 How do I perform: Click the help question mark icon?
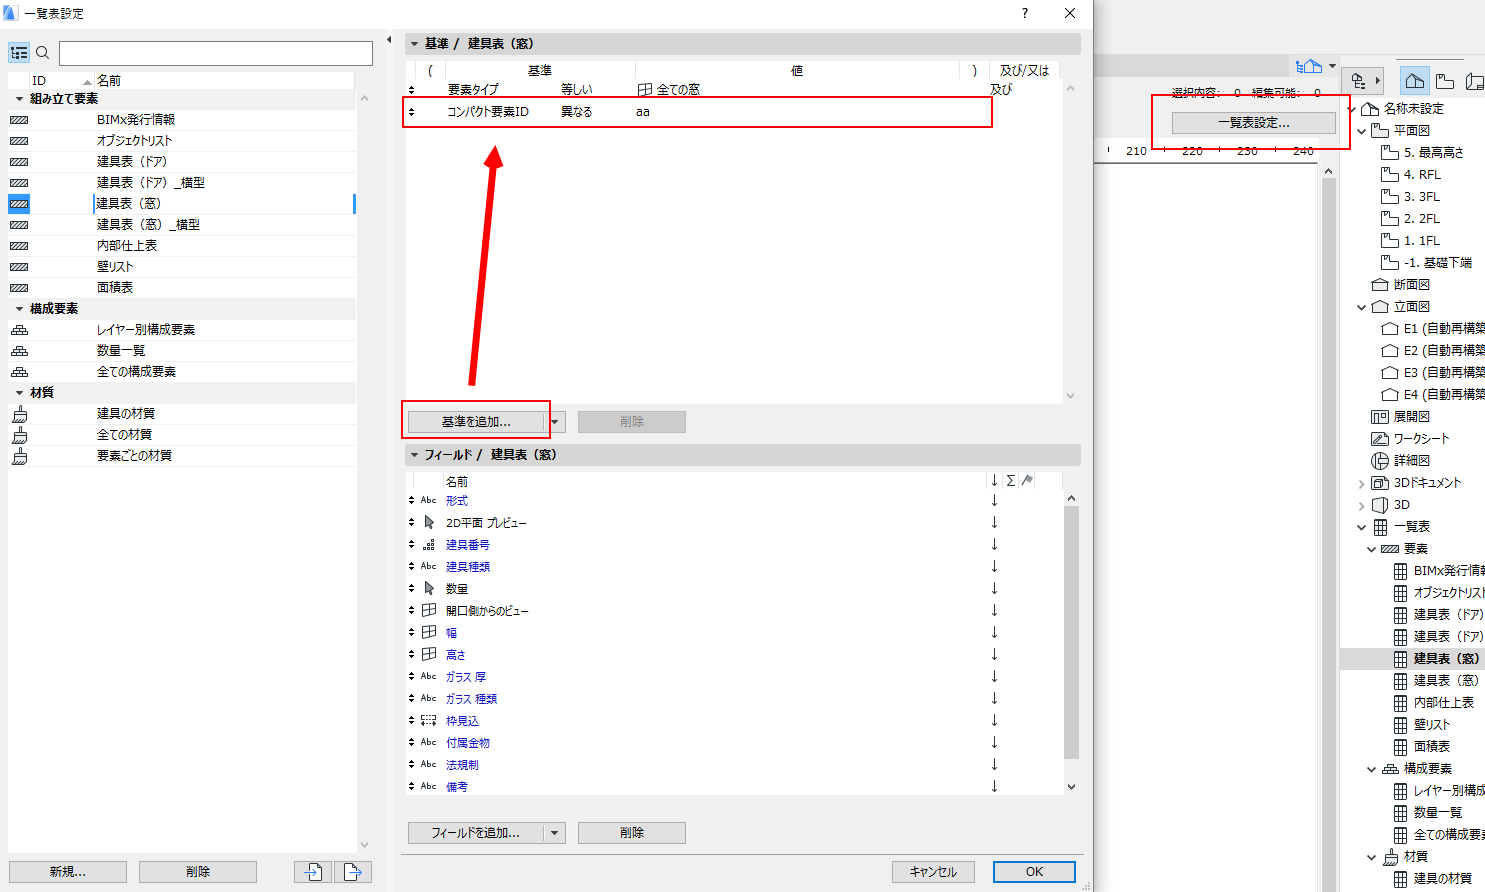(x=1025, y=13)
